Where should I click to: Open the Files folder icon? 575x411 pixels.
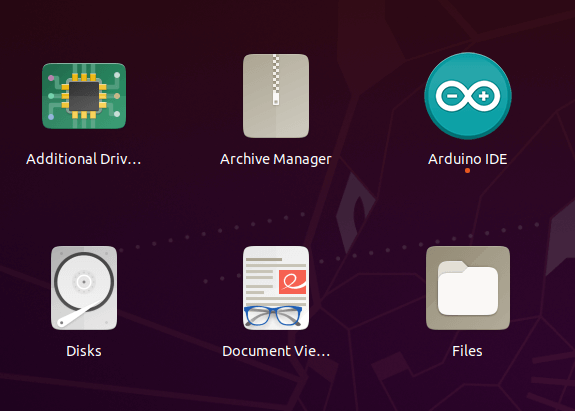tap(468, 288)
